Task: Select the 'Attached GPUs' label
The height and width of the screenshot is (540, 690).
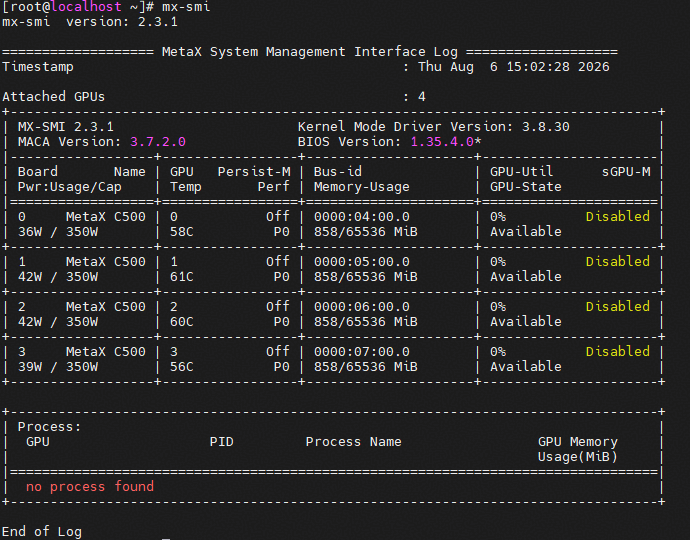Action: [x=54, y=96]
